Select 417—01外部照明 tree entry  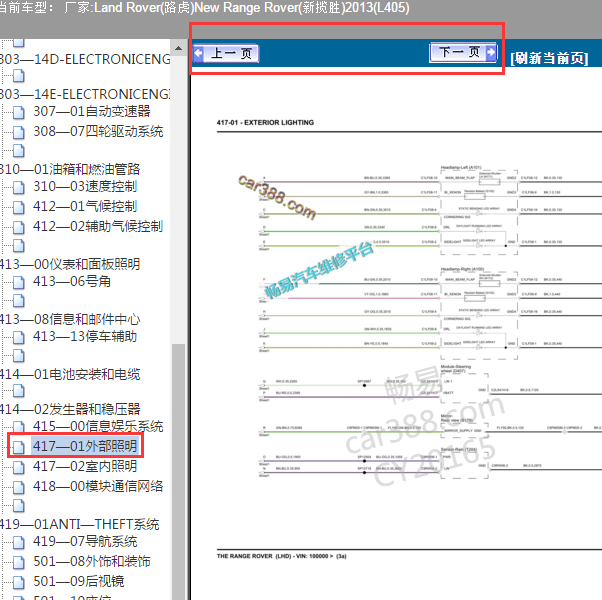coord(85,446)
